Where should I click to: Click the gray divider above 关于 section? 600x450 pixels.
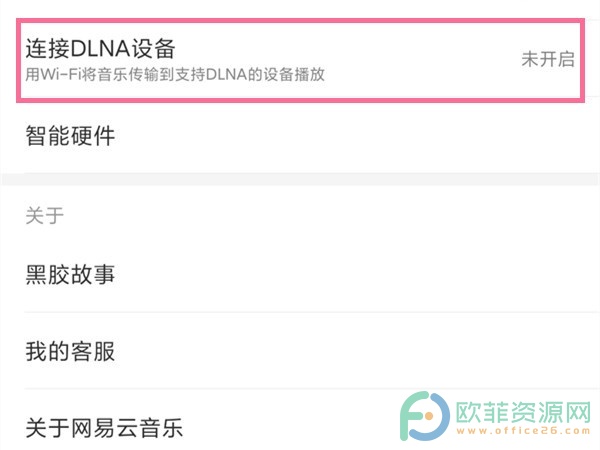tap(300, 179)
